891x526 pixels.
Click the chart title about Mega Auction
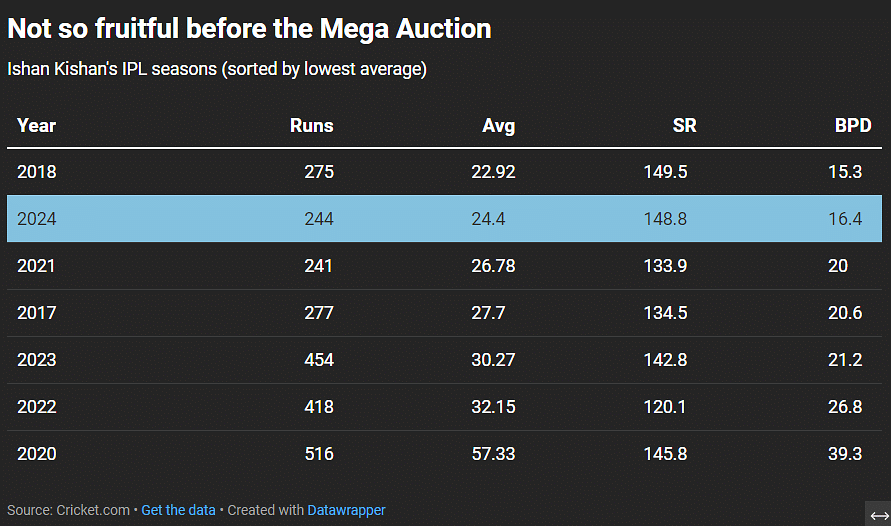click(249, 29)
